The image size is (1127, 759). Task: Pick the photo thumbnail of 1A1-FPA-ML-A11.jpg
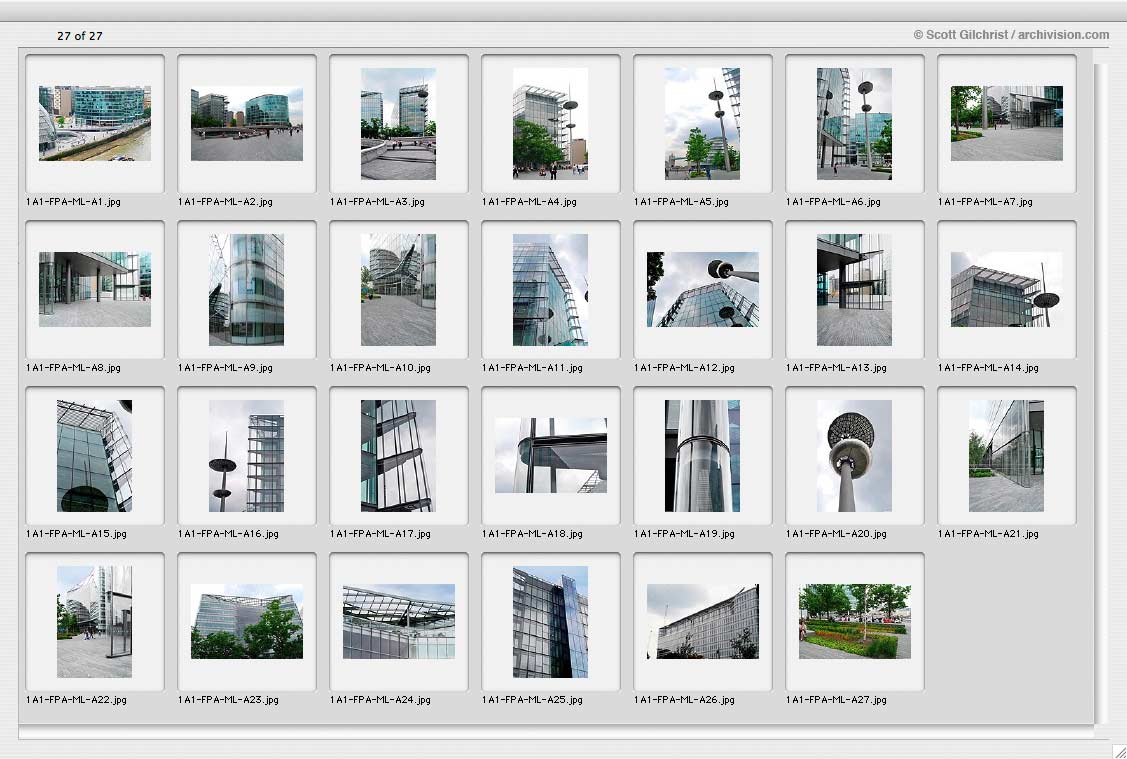click(551, 290)
